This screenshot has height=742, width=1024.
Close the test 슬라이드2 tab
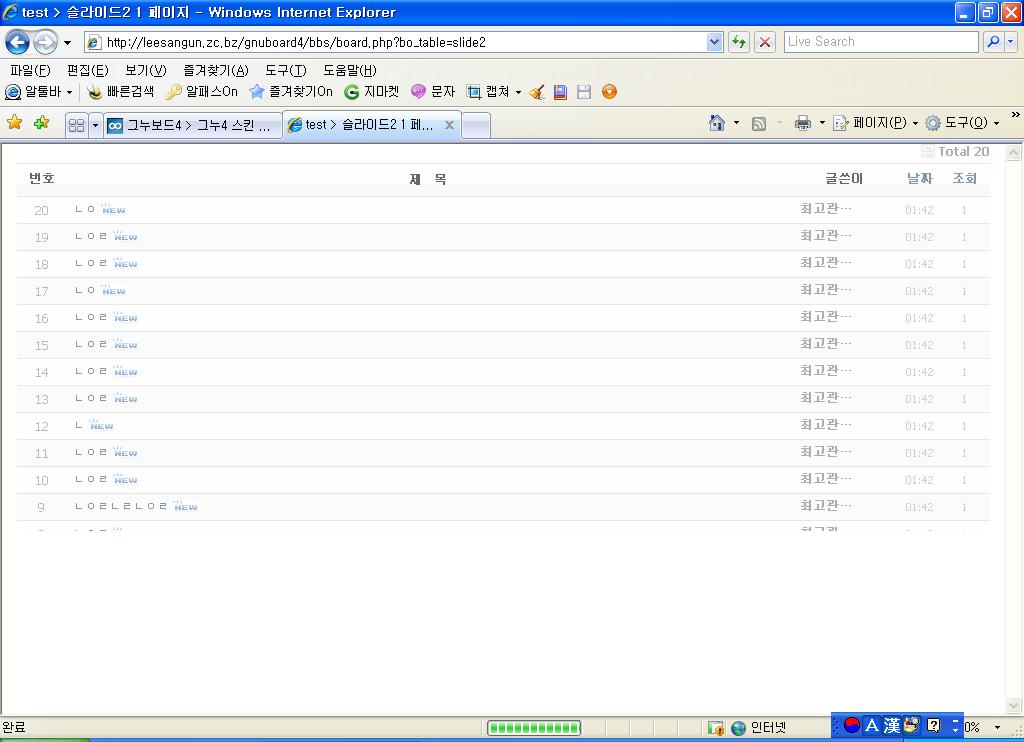pos(449,125)
